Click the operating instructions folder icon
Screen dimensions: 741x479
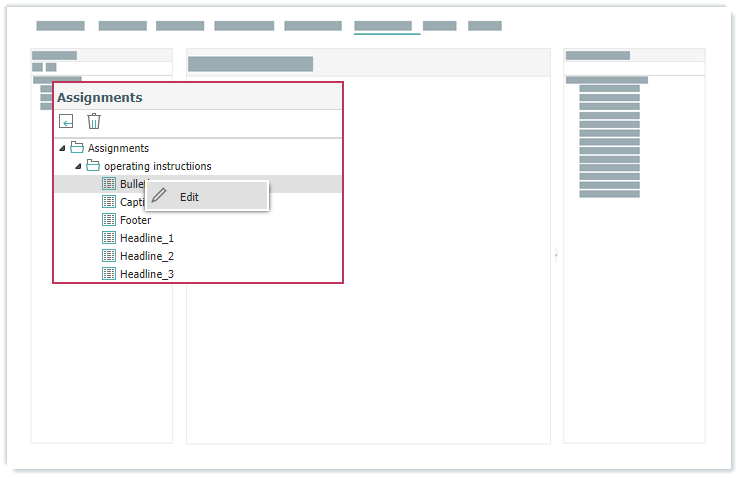point(93,166)
